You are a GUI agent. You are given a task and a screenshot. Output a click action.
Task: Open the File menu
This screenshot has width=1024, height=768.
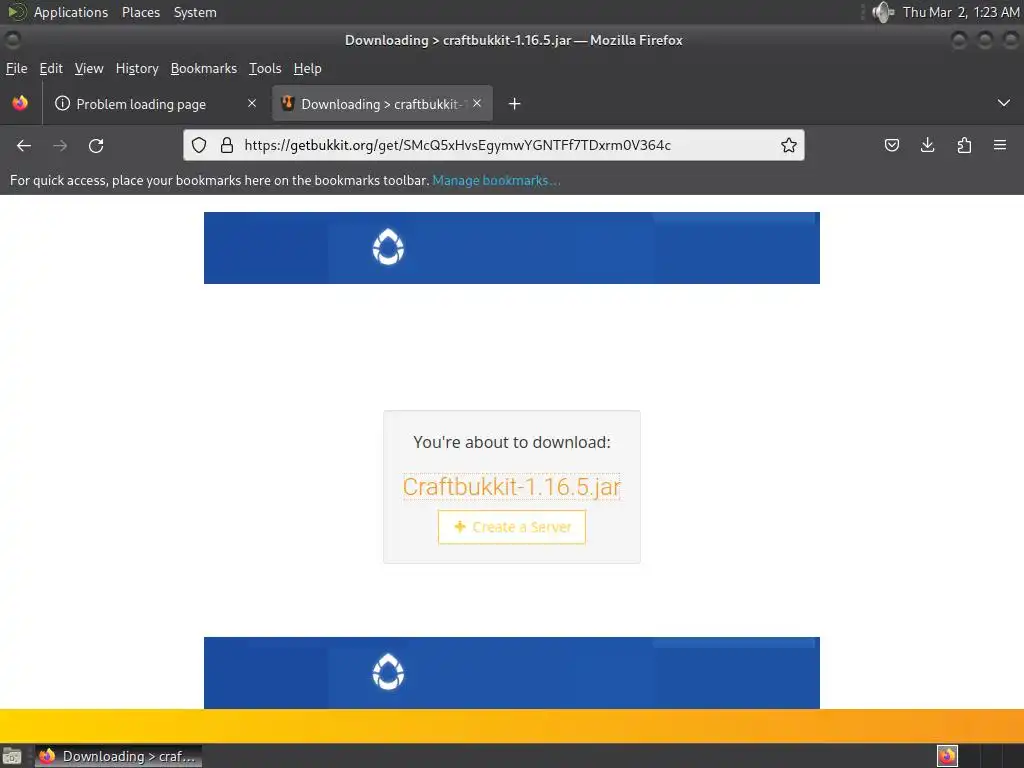[x=16, y=69]
